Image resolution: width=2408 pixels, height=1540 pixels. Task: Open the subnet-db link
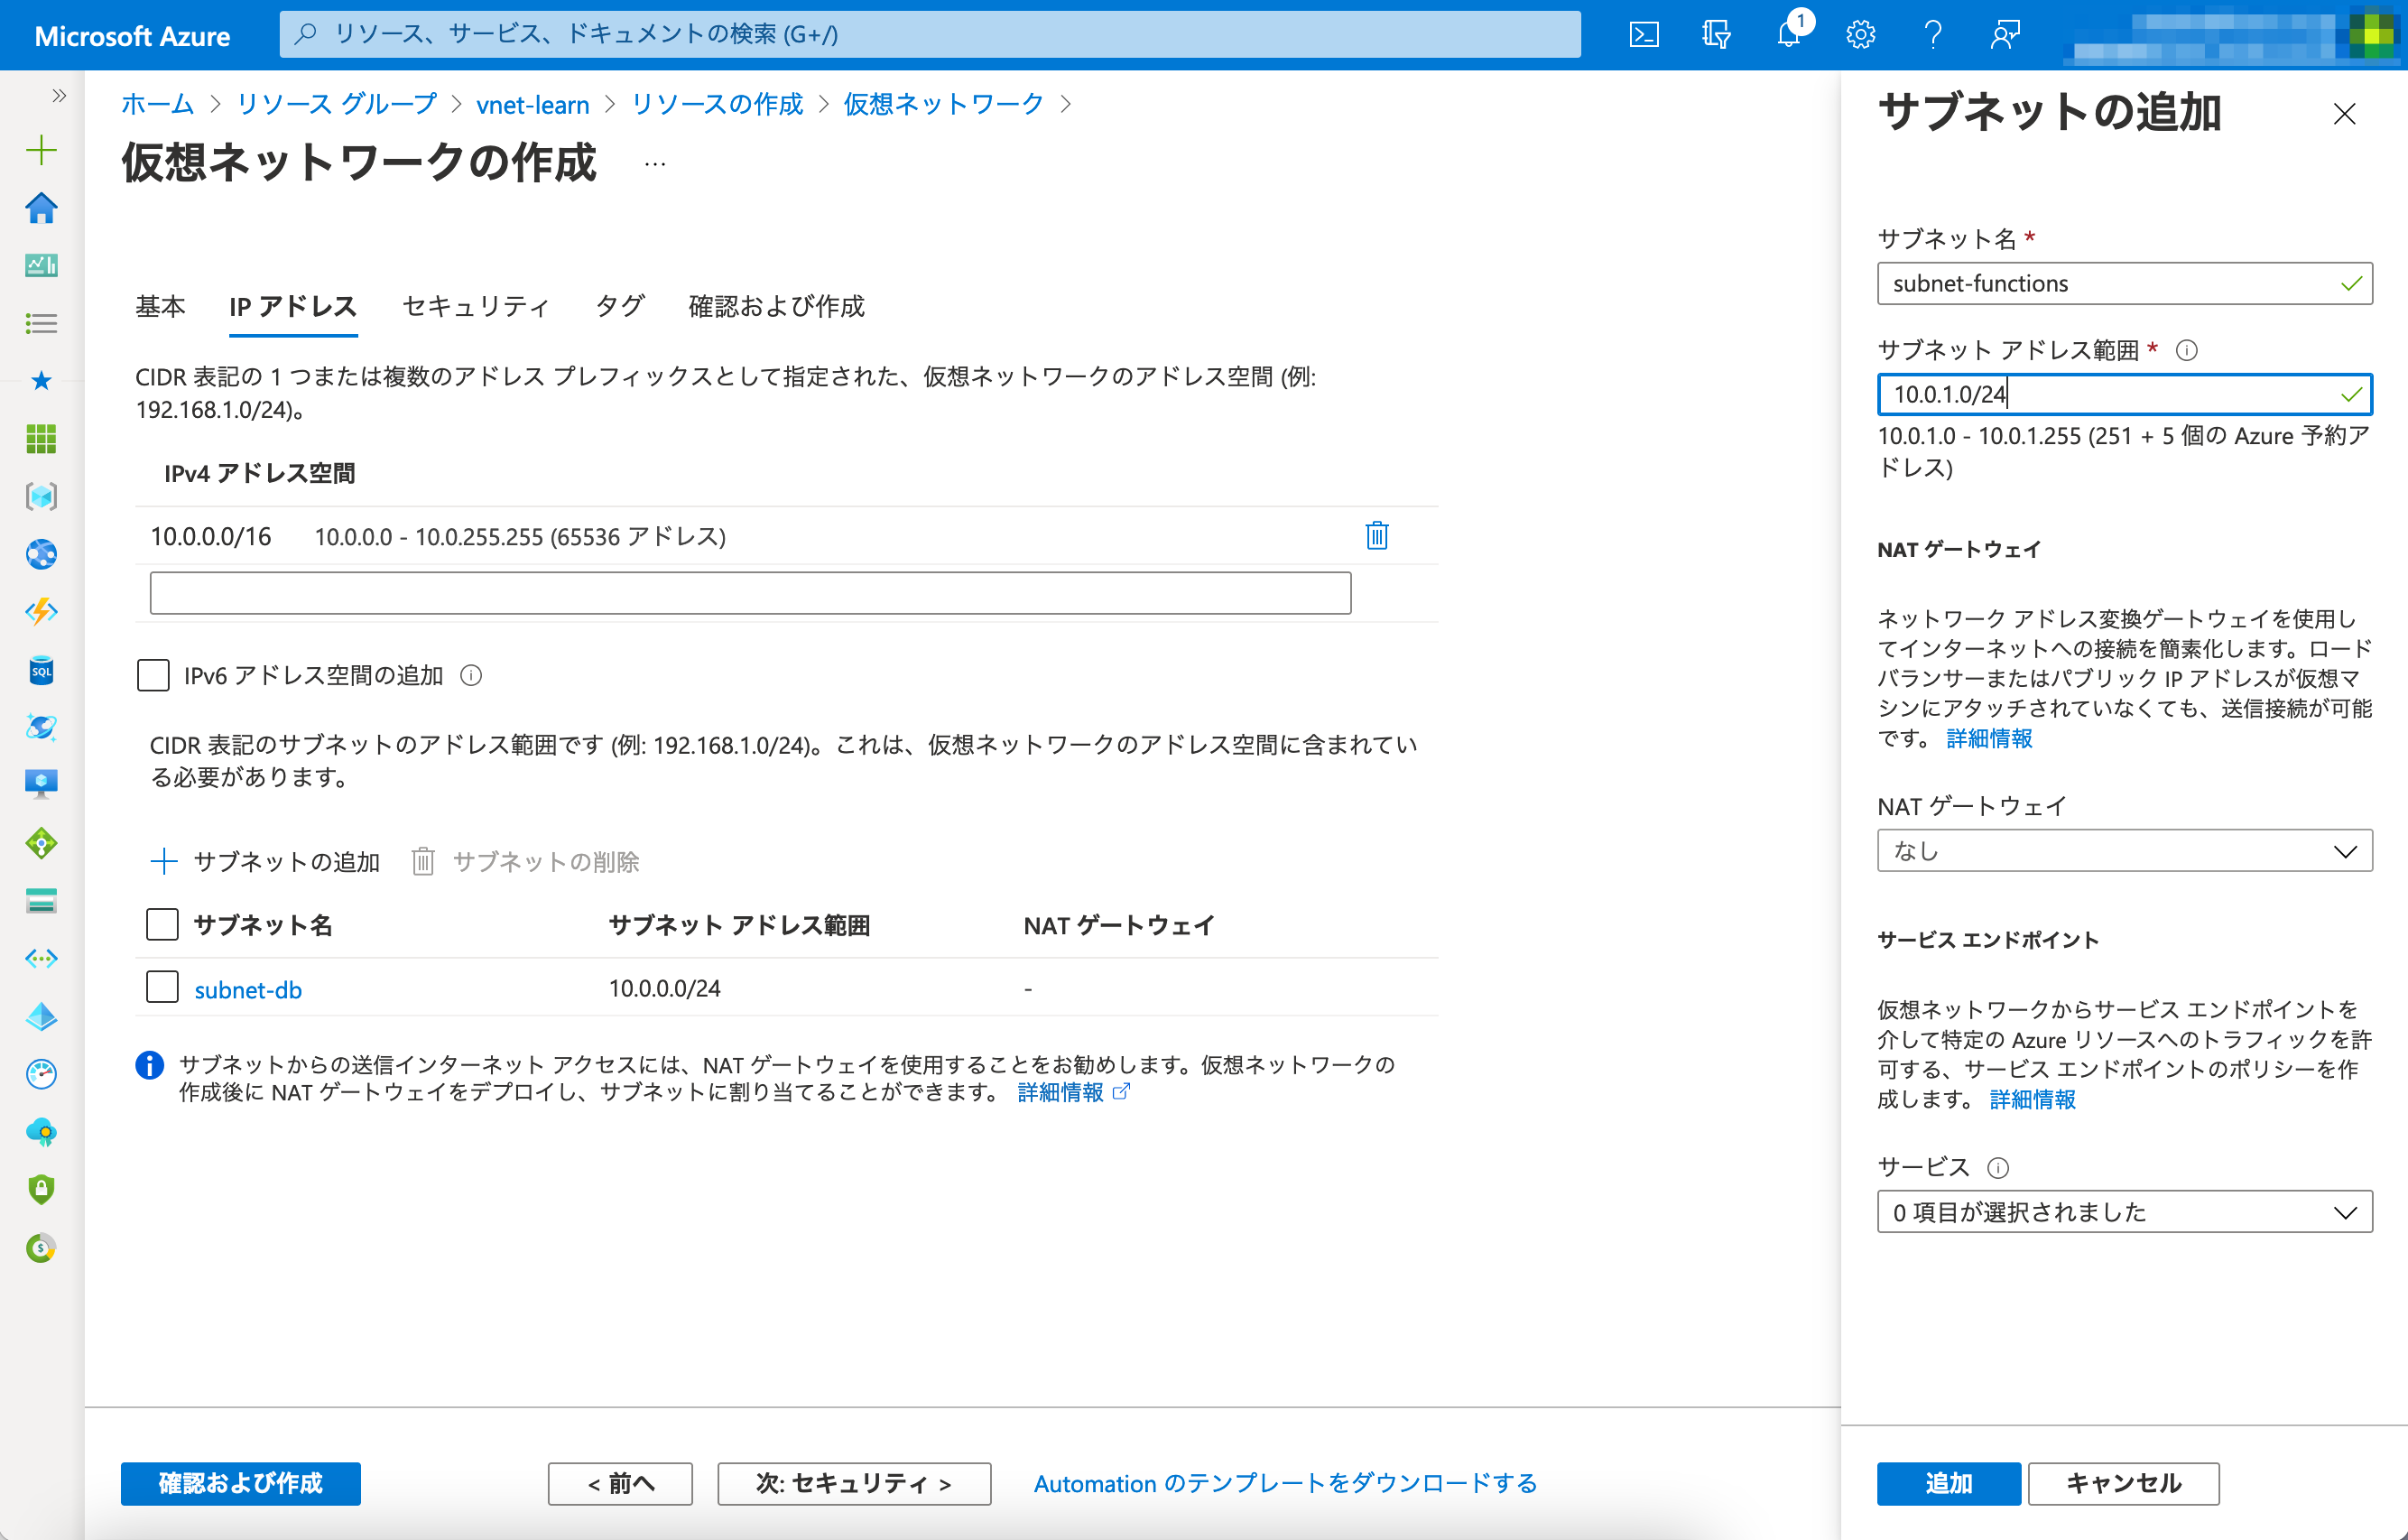[247, 990]
